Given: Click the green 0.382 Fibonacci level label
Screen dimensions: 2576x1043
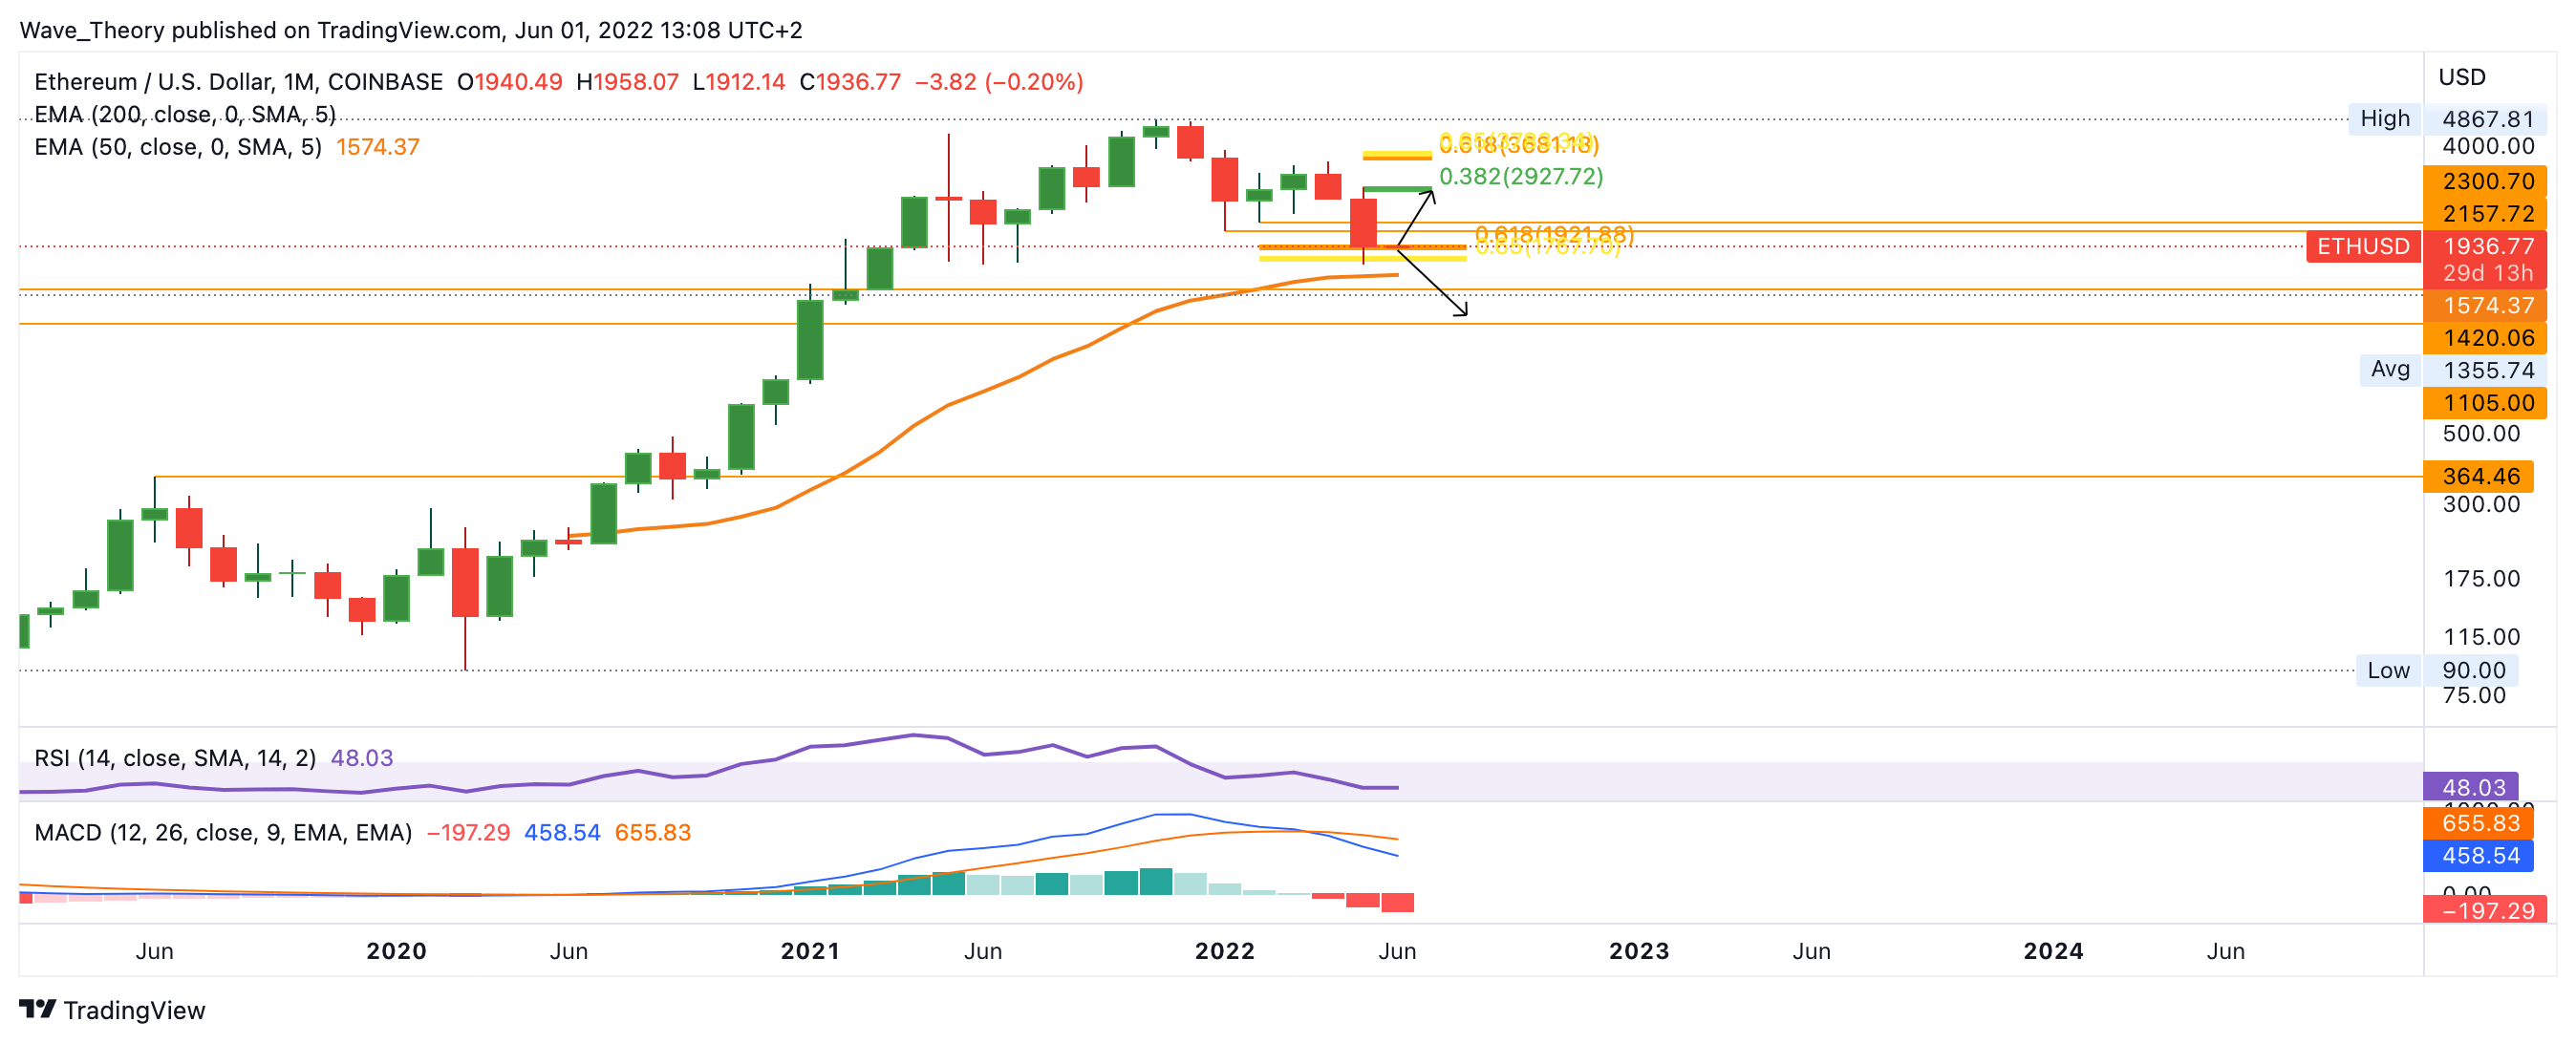Looking at the screenshot, I should coord(1520,177).
